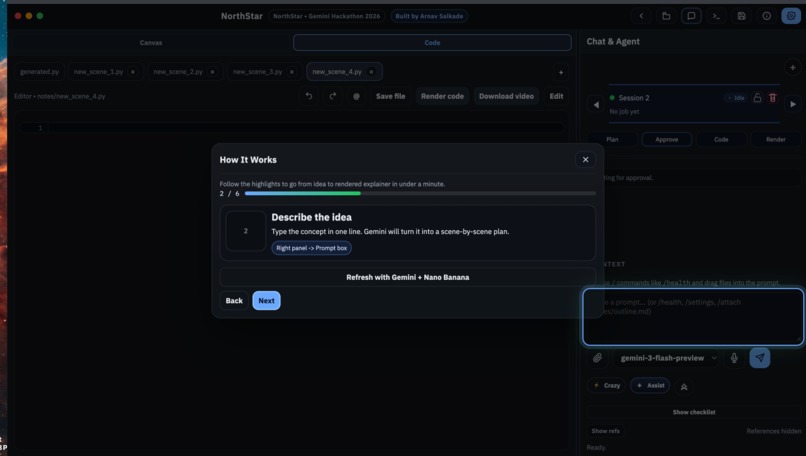The height and width of the screenshot is (456, 806).
Task: Open the info circle icon
Action: tap(766, 16)
